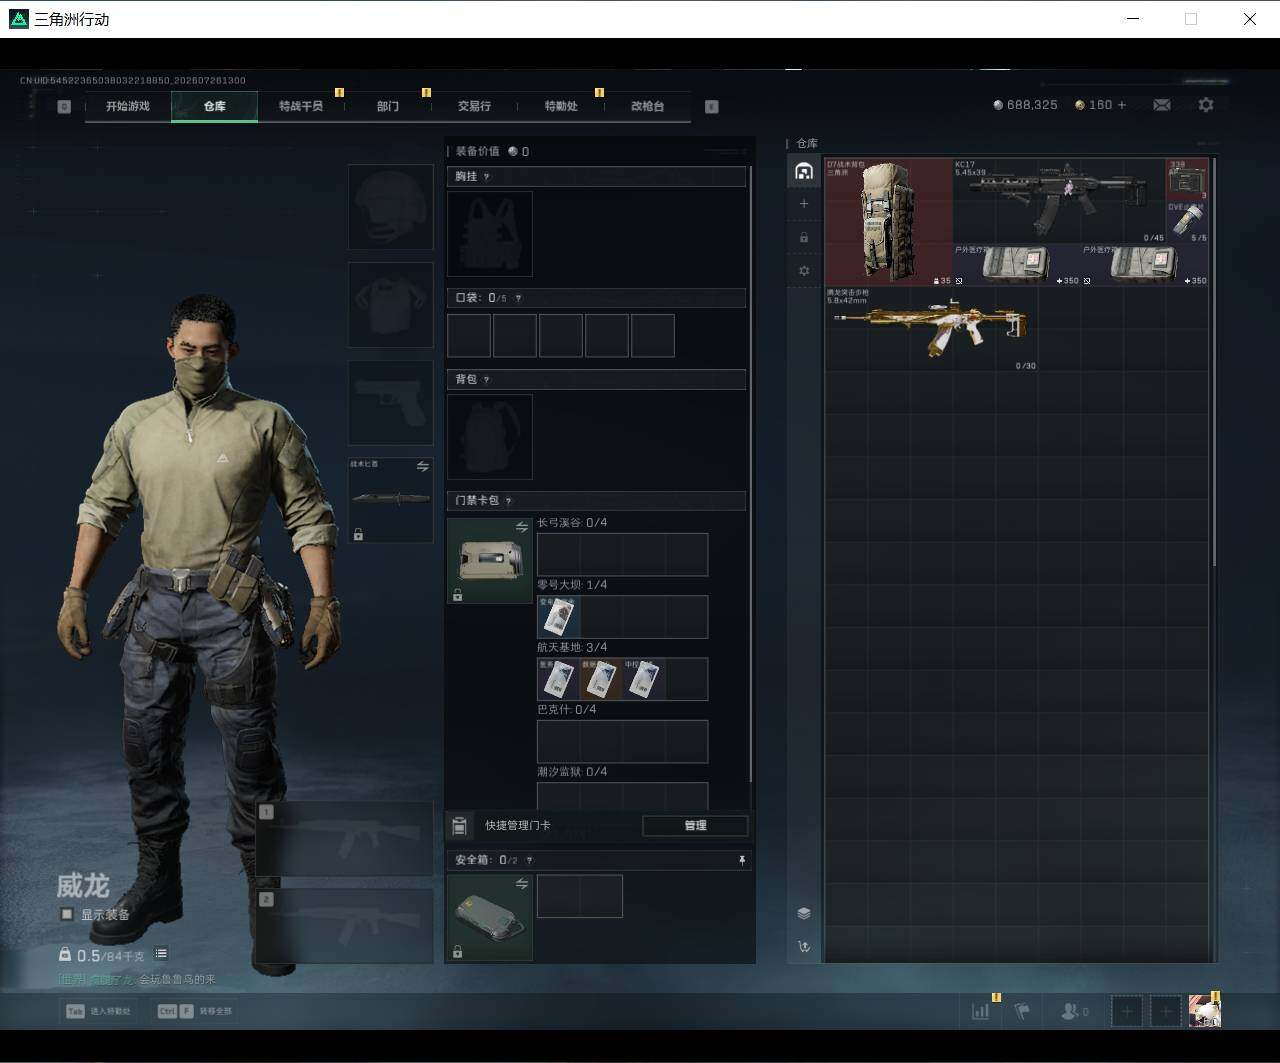
Task: Click the warehouse lock icon
Action: pos(804,238)
